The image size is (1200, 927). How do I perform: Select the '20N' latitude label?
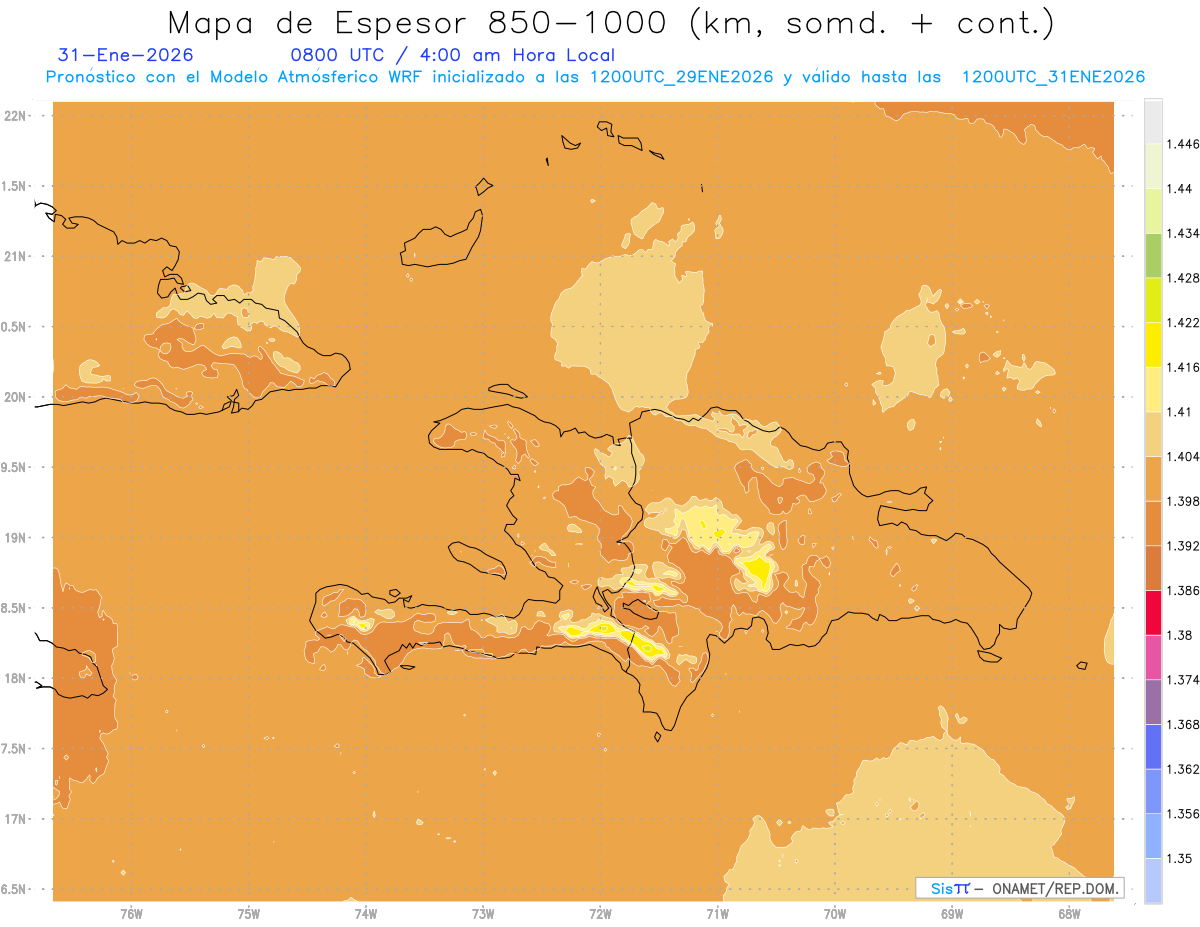[x=17, y=397]
